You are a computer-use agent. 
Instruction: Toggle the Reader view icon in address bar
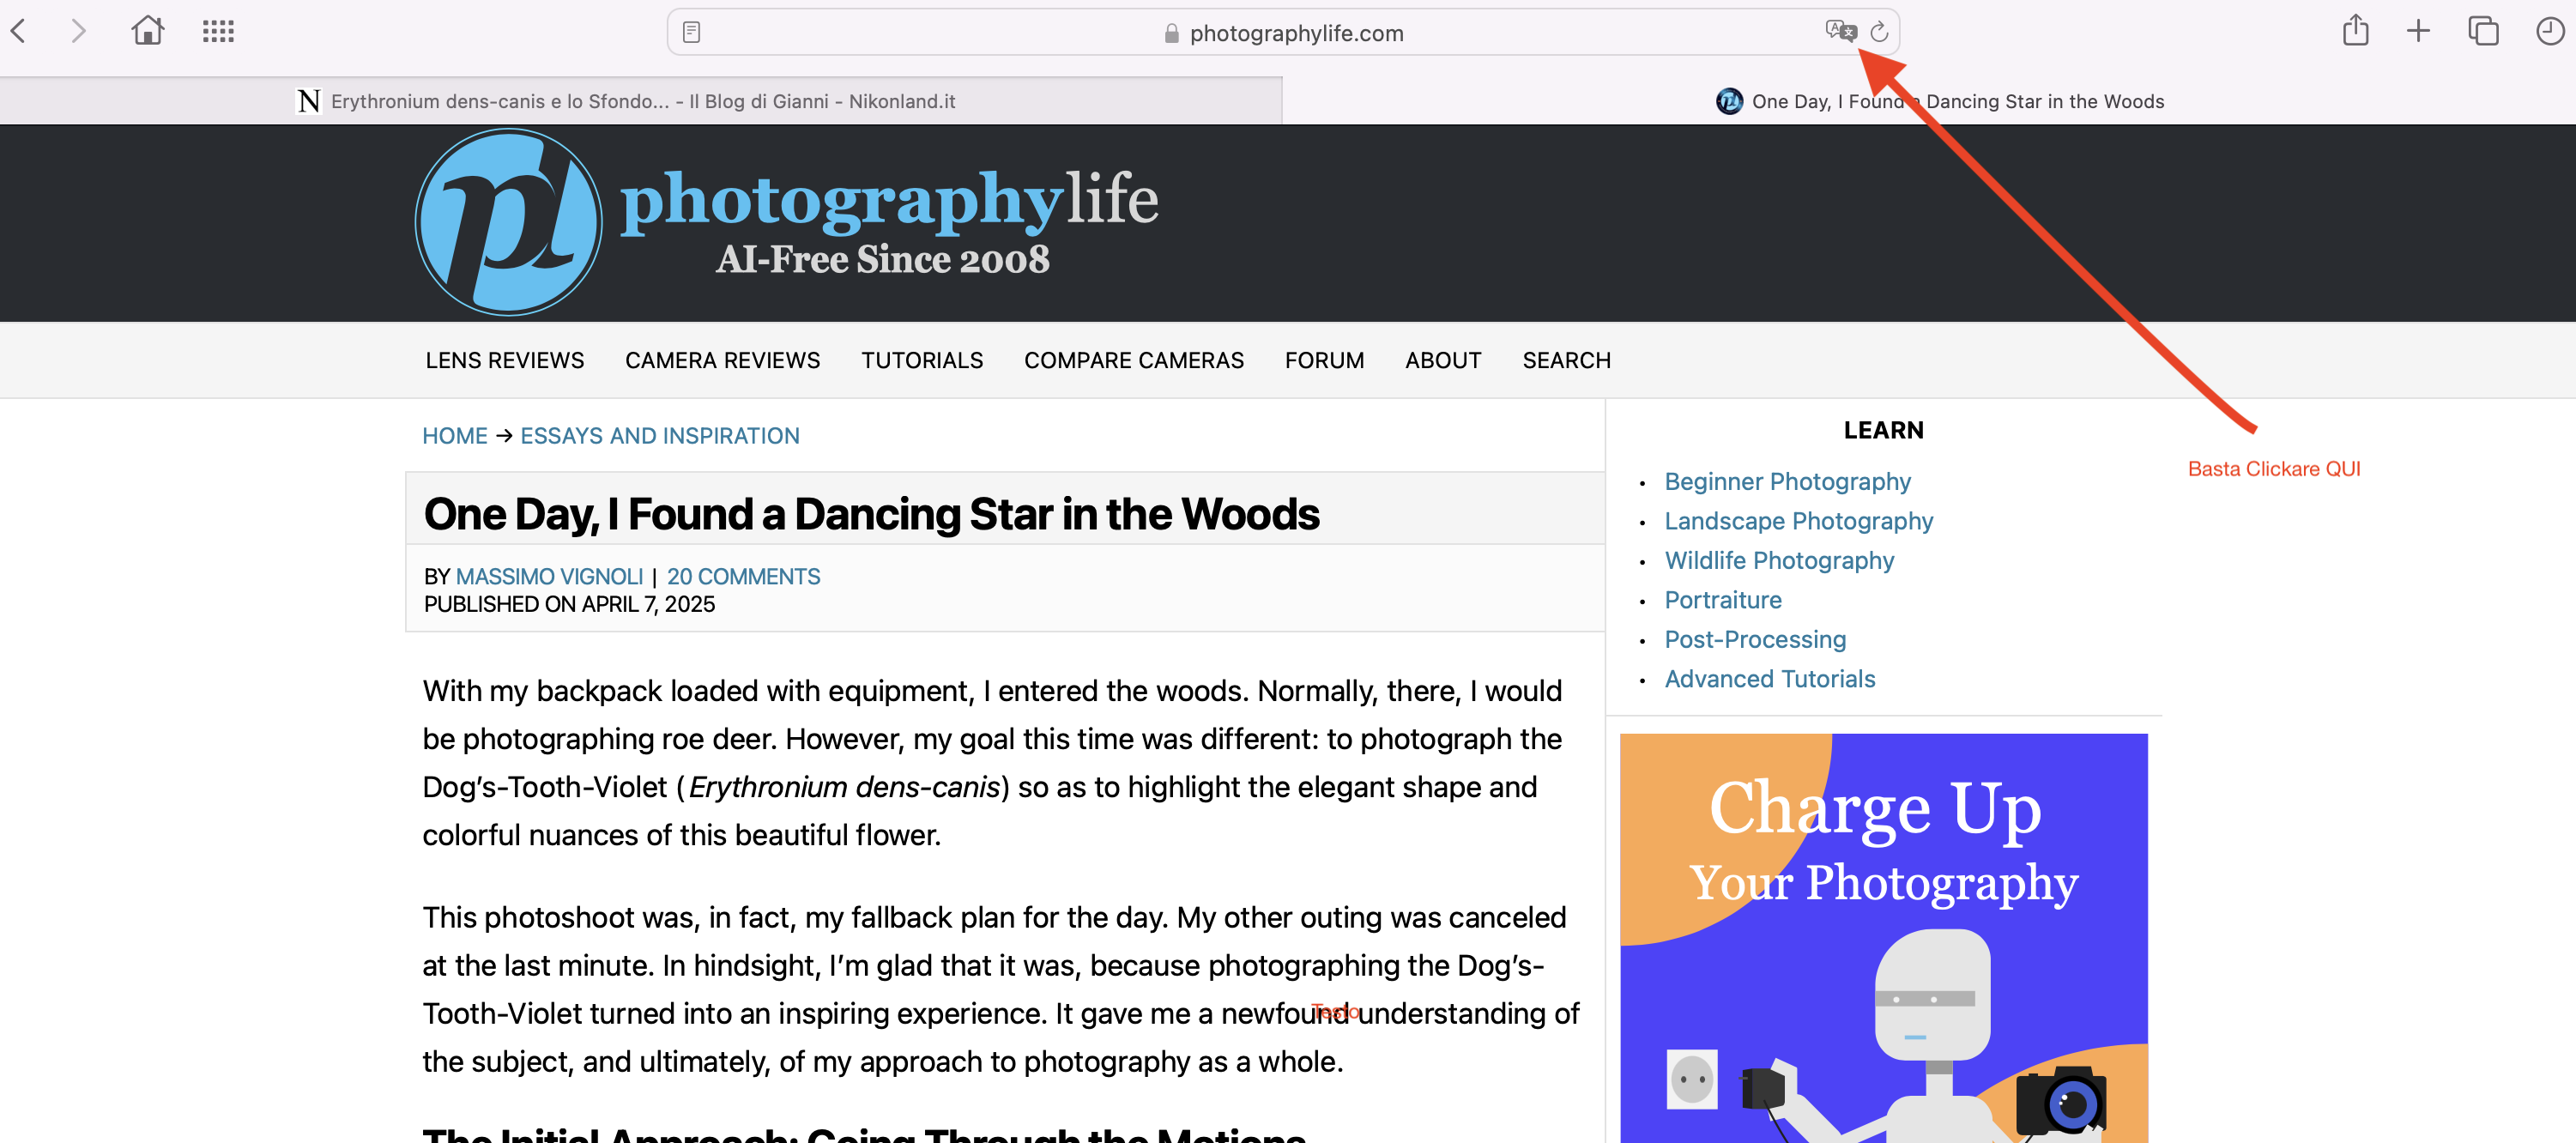click(x=691, y=32)
